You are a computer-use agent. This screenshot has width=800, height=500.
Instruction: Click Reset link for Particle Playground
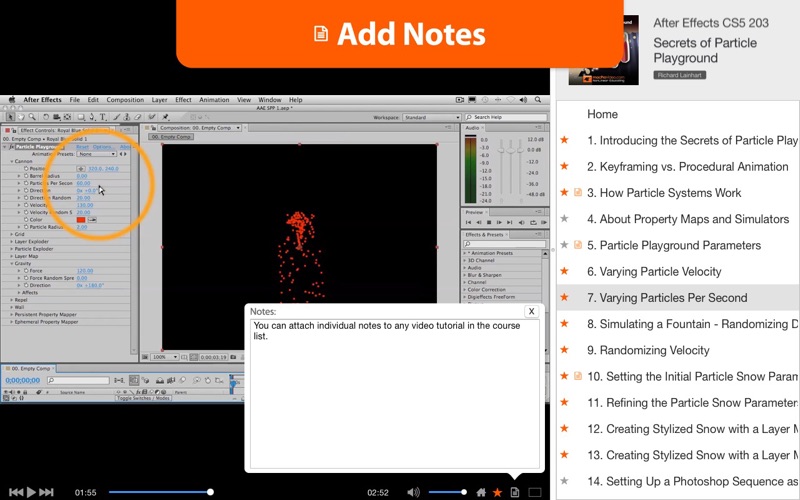pos(82,147)
